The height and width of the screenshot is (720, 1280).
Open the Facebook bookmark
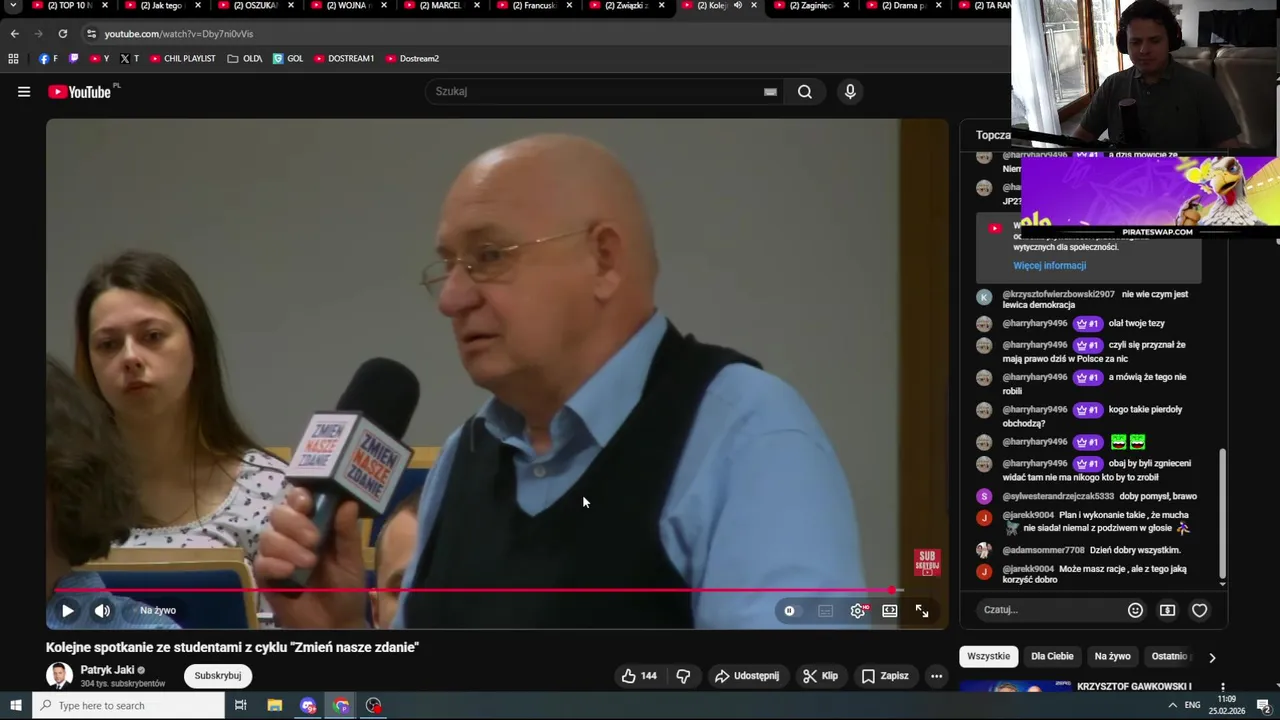48,59
